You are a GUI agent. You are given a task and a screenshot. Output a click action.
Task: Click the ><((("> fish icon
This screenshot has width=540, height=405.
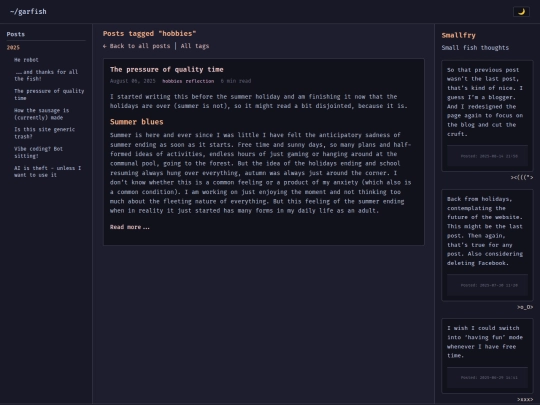point(522,178)
